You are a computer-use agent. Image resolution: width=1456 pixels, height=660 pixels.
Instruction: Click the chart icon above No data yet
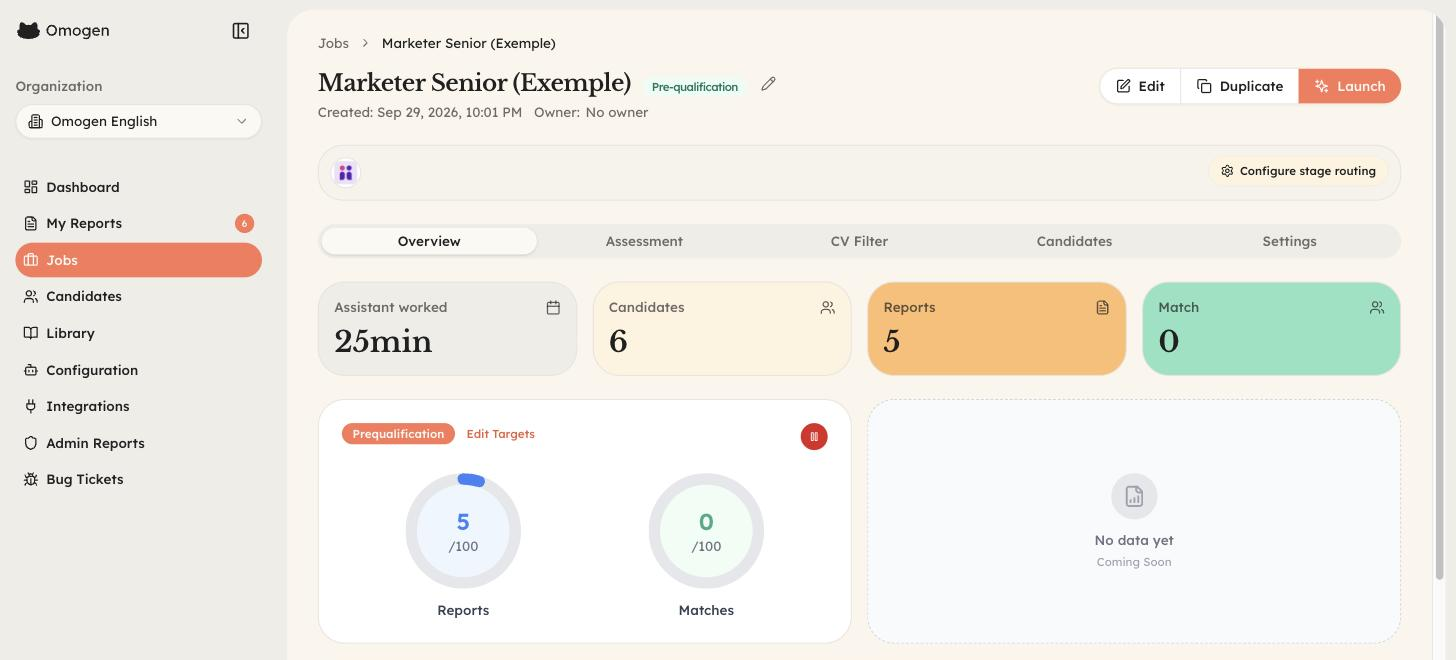1134,496
